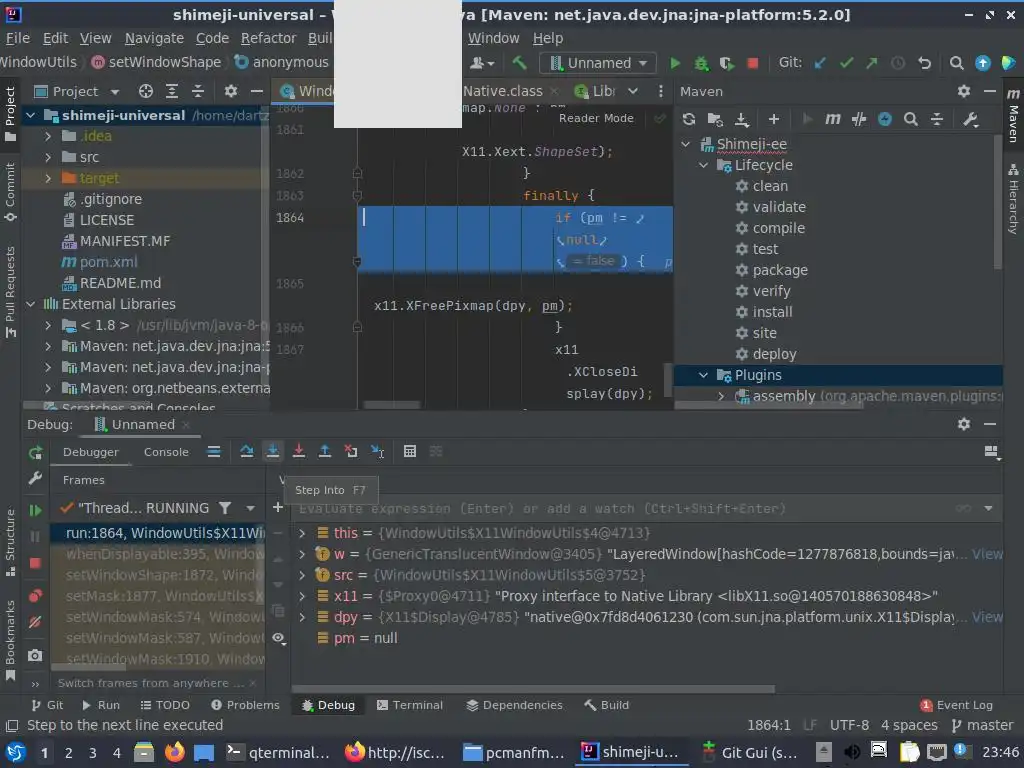Expand the assembly plugin node
This screenshot has height=768, width=1024.
pyautogui.click(x=721, y=396)
